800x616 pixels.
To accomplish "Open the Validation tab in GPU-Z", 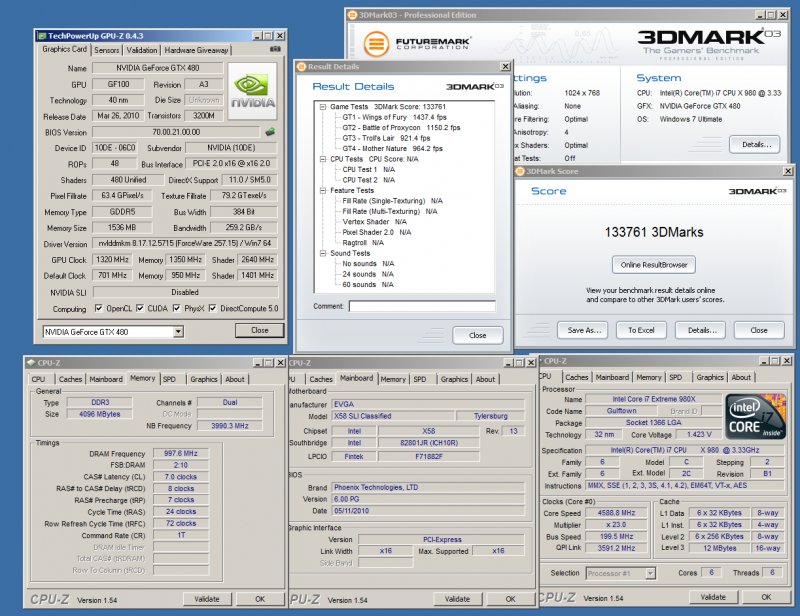I will tap(142, 50).
